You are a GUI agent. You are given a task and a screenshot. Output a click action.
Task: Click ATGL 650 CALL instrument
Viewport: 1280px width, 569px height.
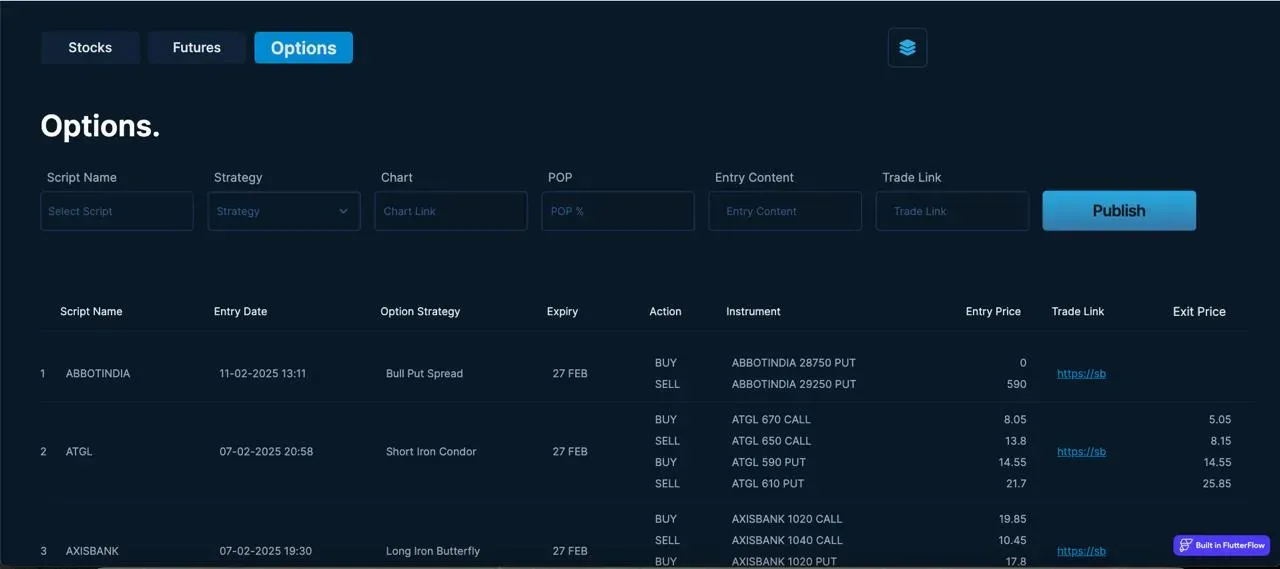pyautogui.click(x=771, y=440)
